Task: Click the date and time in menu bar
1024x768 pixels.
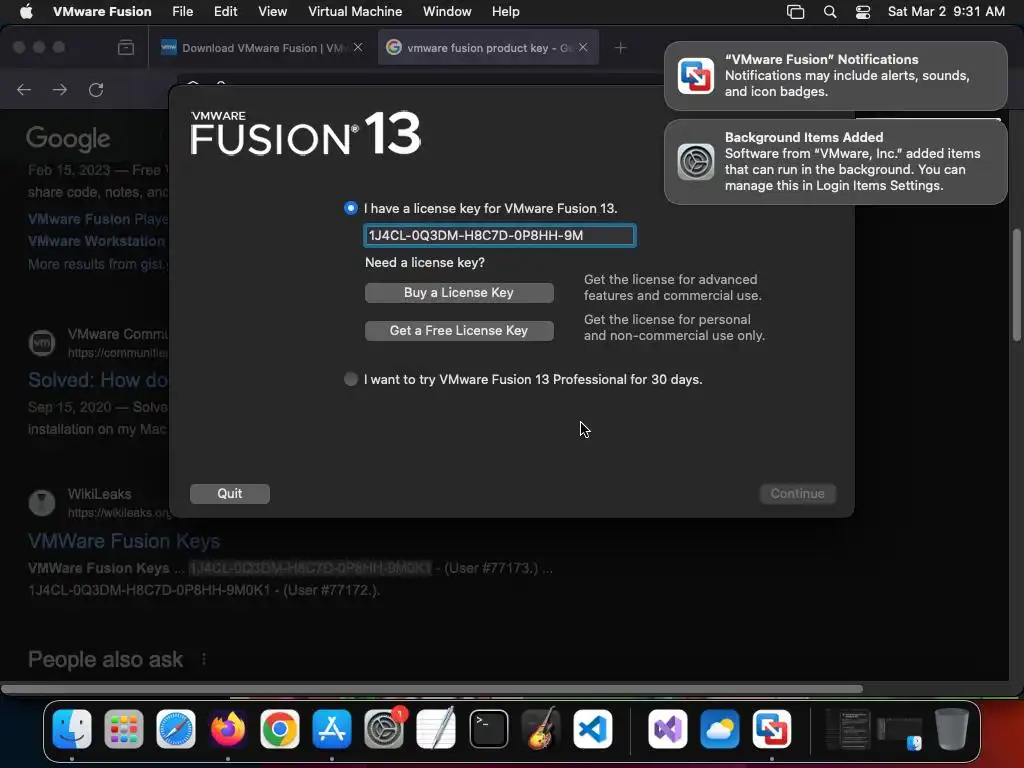Action: [946, 11]
